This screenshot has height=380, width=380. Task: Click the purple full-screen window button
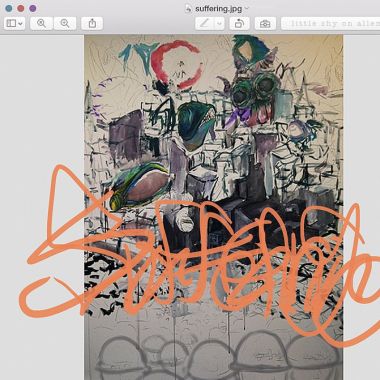click(x=33, y=8)
